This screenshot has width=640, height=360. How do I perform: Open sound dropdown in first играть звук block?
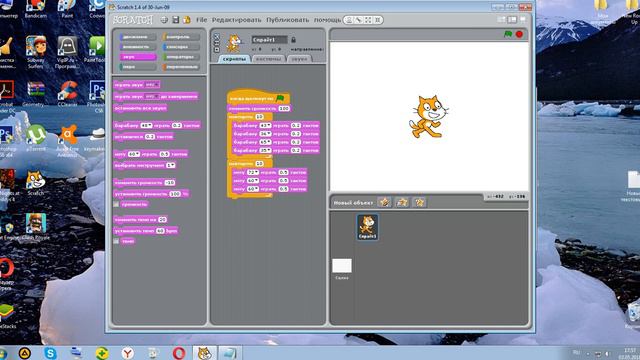click(x=151, y=84)
